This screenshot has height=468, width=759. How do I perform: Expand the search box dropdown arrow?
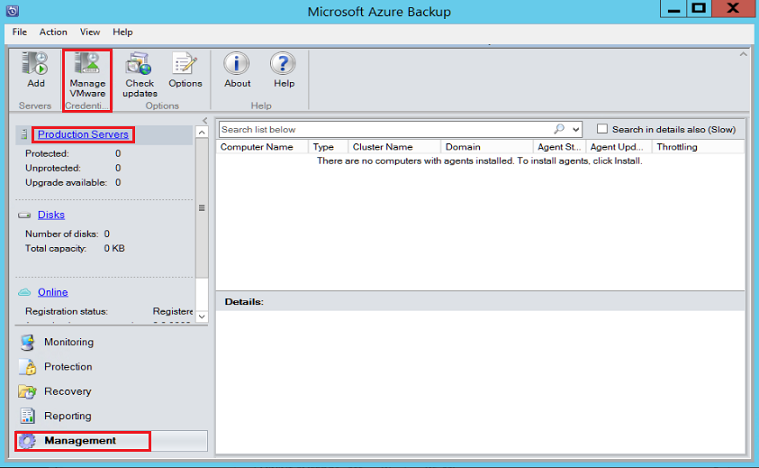coord(576,129)
